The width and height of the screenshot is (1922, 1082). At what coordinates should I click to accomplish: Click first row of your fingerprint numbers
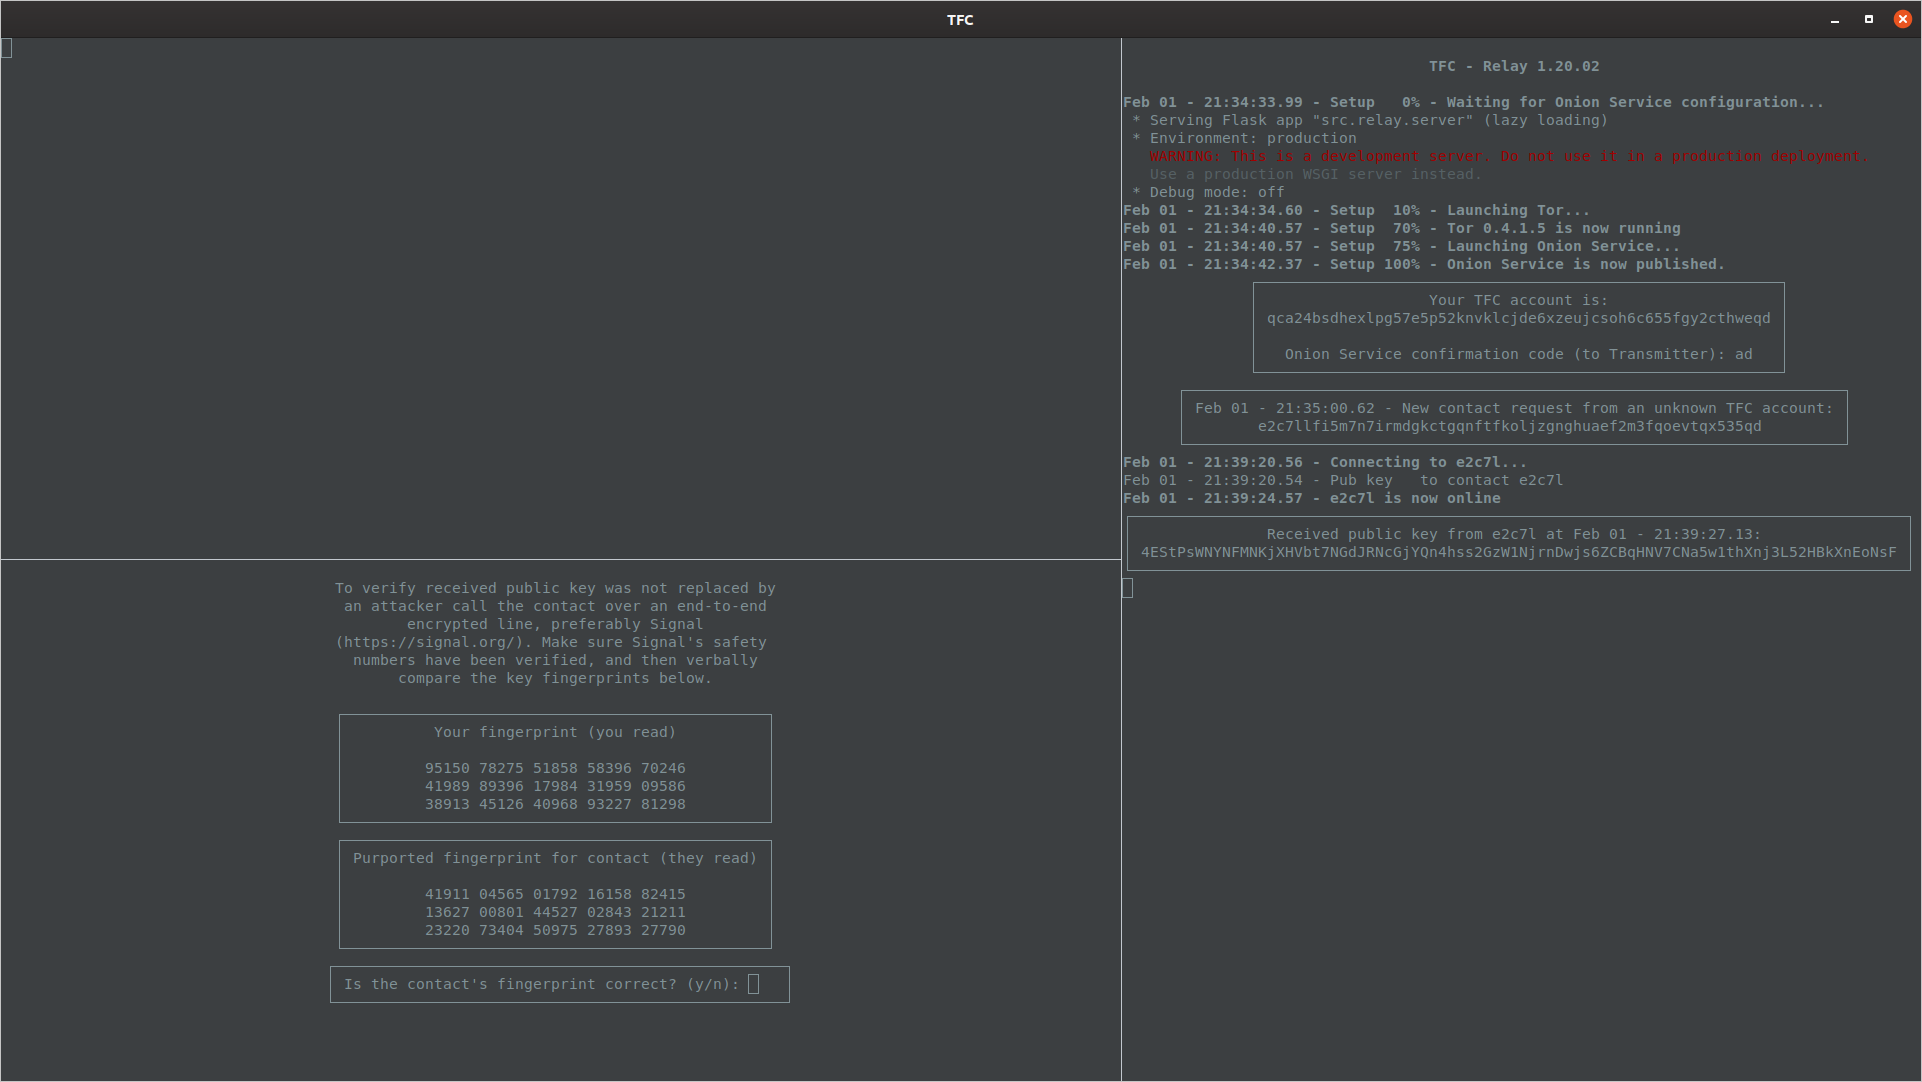[x=555, y=768]
